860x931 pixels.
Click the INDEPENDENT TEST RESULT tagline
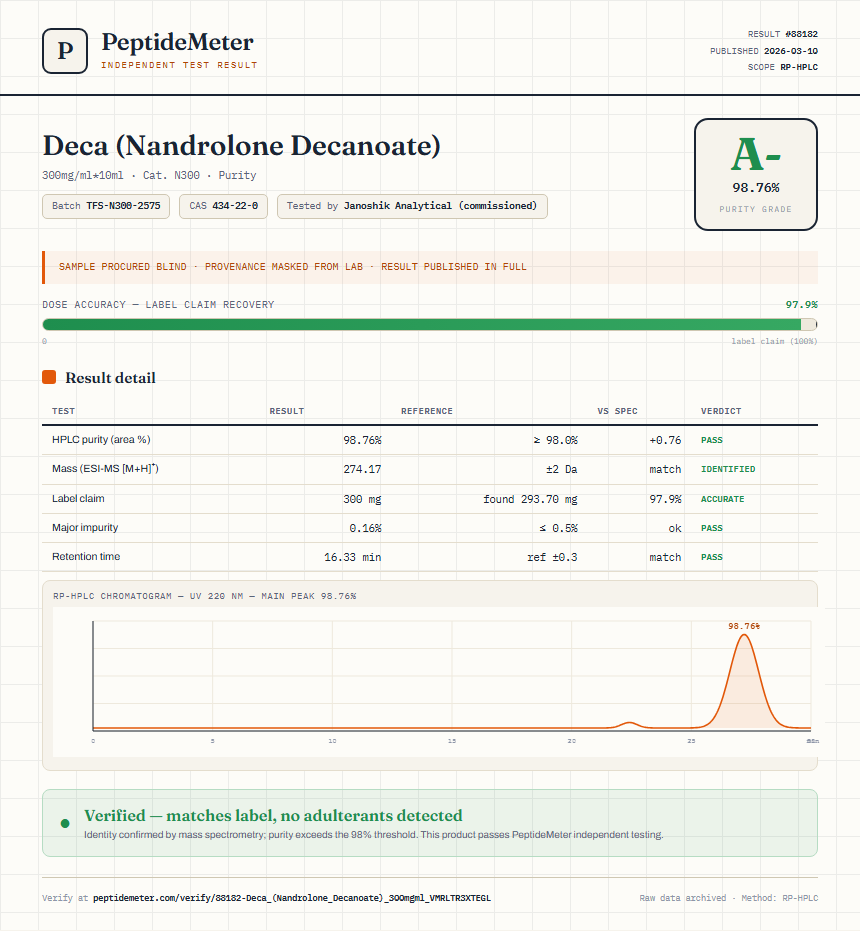tap(179, 65)
